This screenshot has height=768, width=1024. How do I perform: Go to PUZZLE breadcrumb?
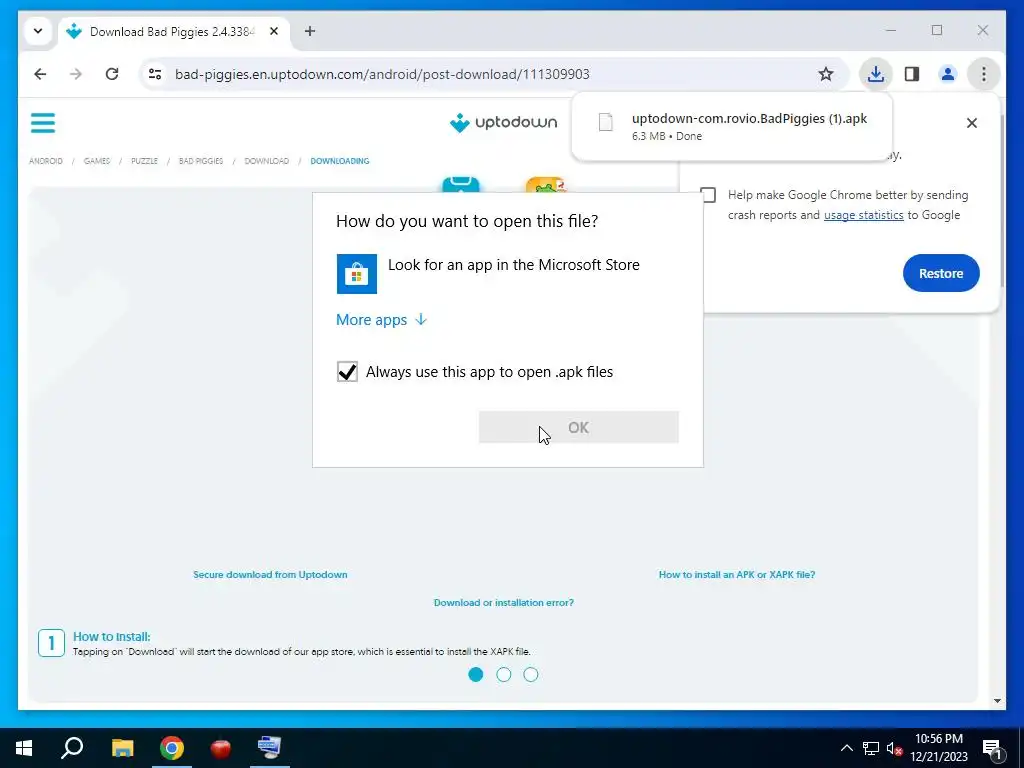pos(144,161)
